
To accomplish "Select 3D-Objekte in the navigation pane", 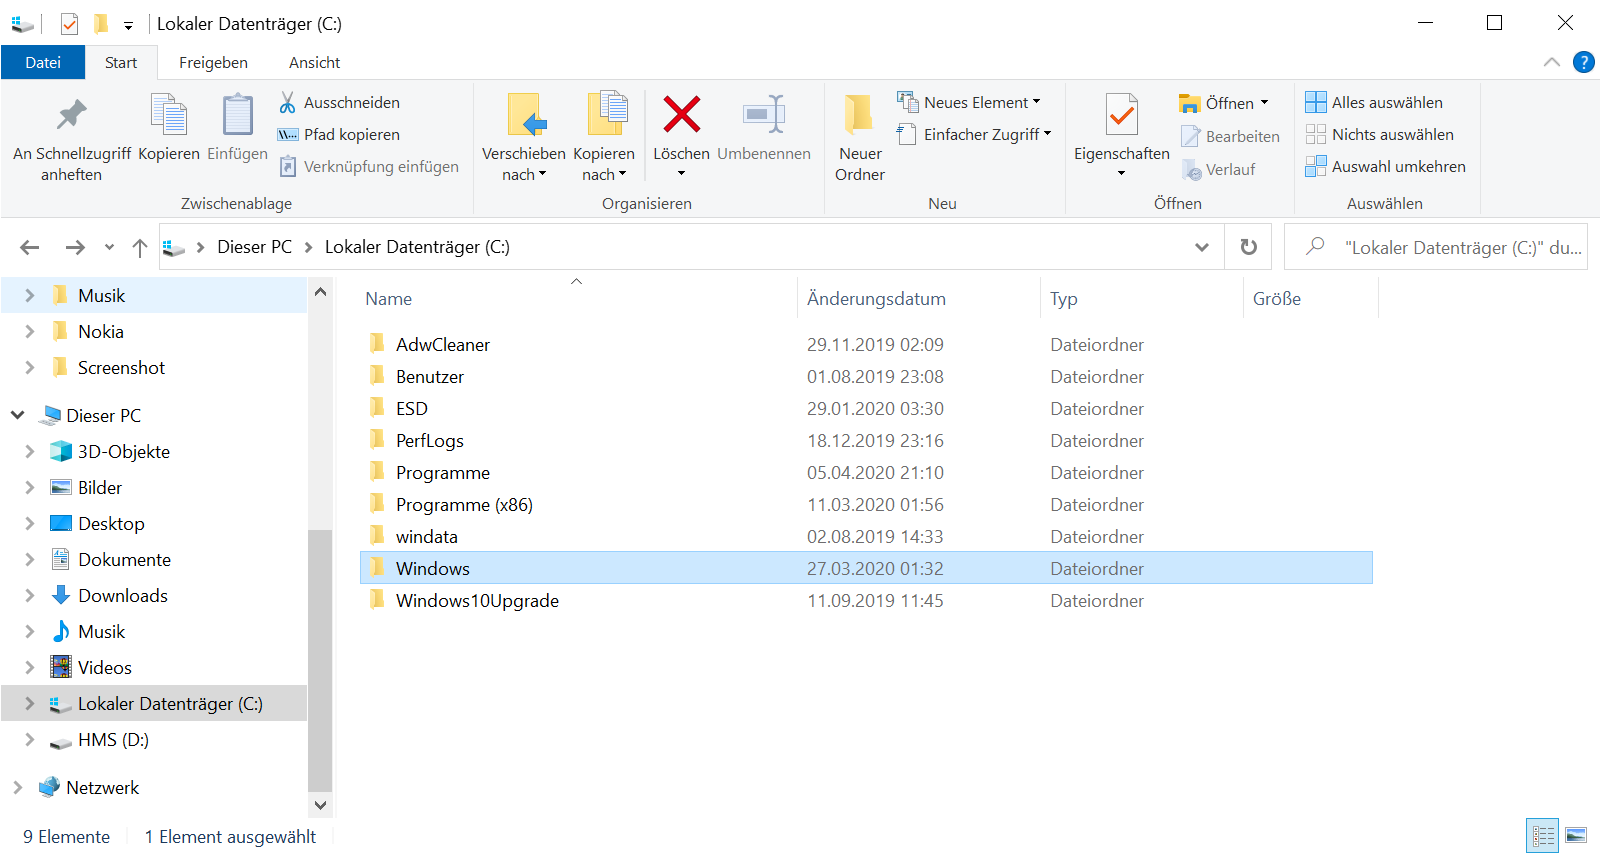I will coord(124,451).
